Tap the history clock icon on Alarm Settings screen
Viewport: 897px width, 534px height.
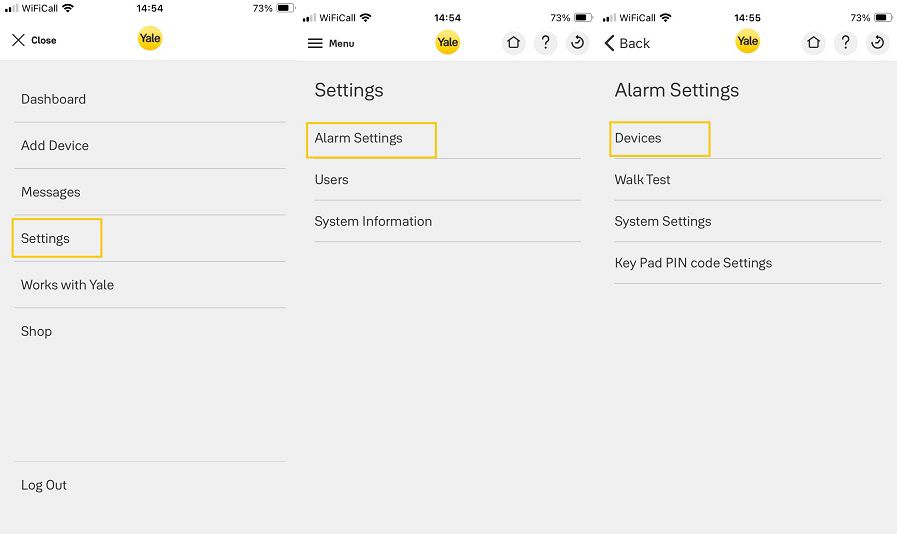click(x=878, y=43)
